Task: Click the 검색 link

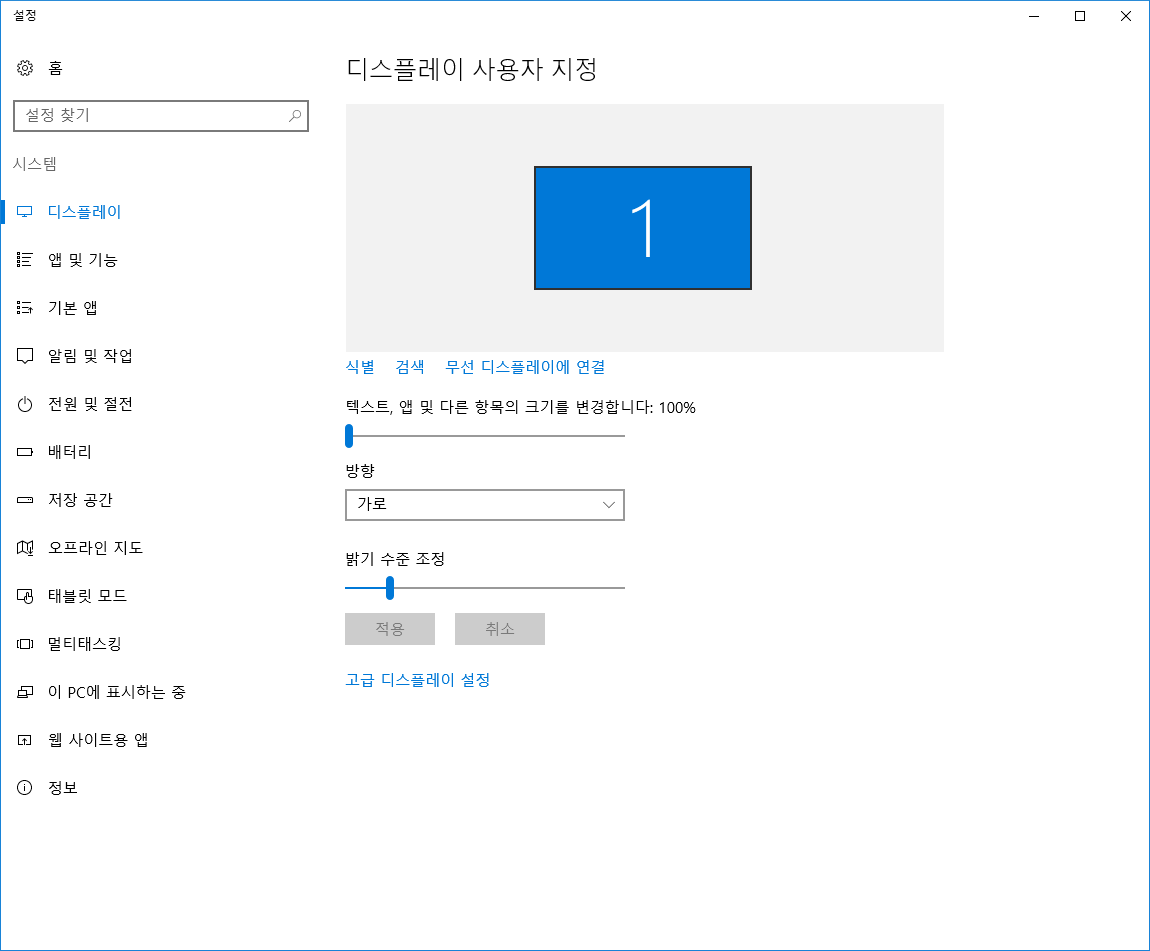Action: coord(410,367)
